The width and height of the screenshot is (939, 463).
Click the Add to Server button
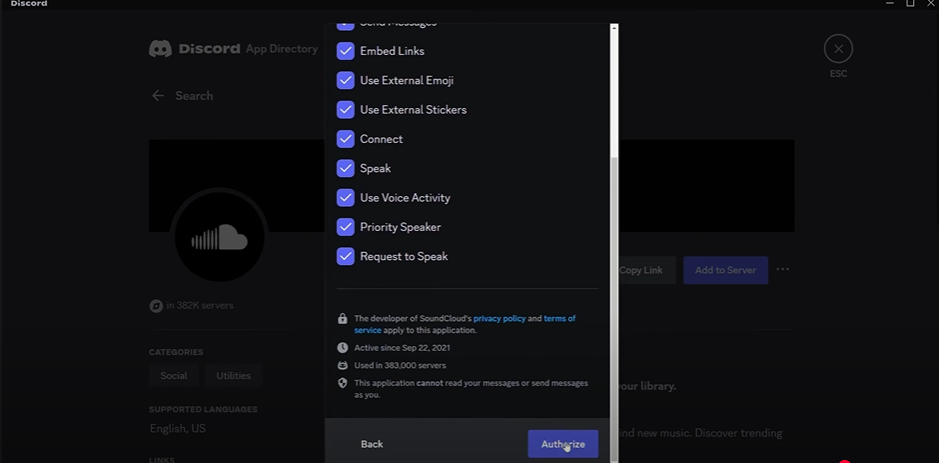click(725, 270)
